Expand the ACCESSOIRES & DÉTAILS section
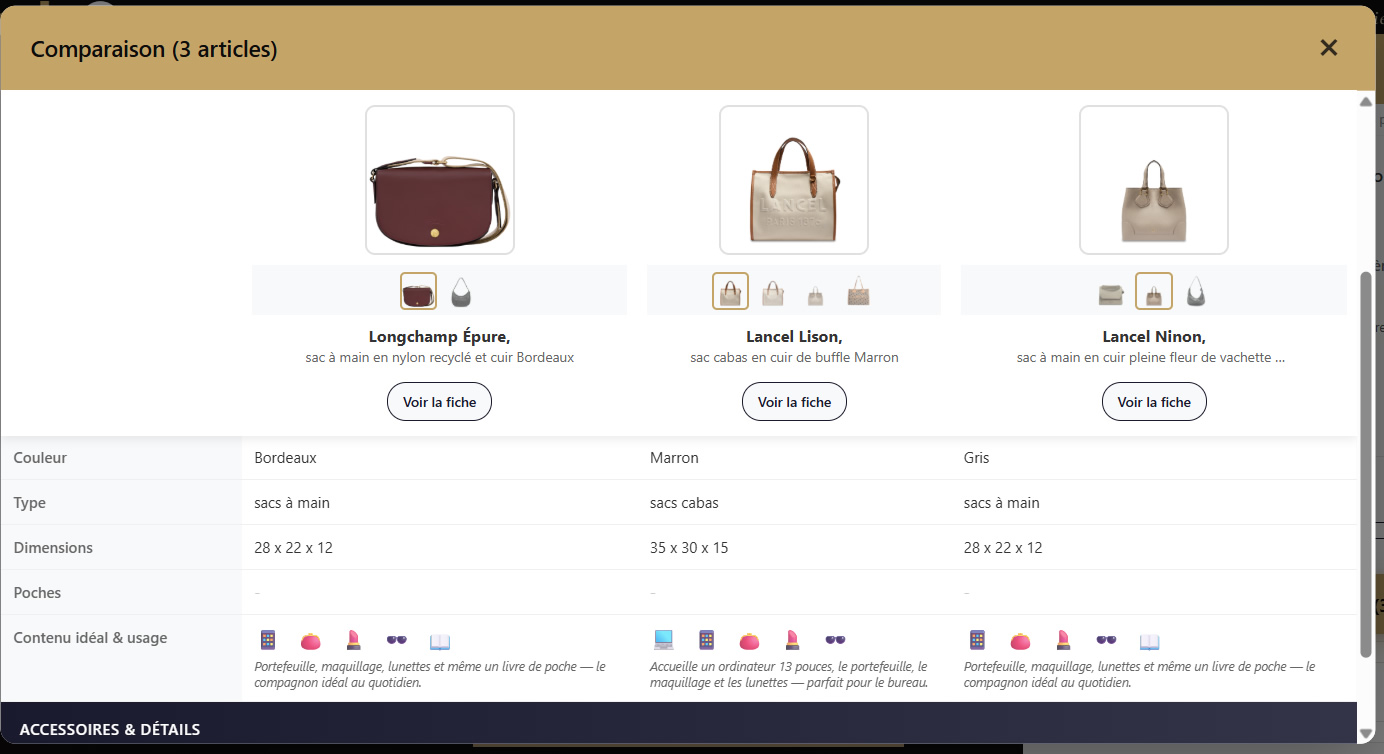This screenshot has height=754, width=1384. coord(110,729)
